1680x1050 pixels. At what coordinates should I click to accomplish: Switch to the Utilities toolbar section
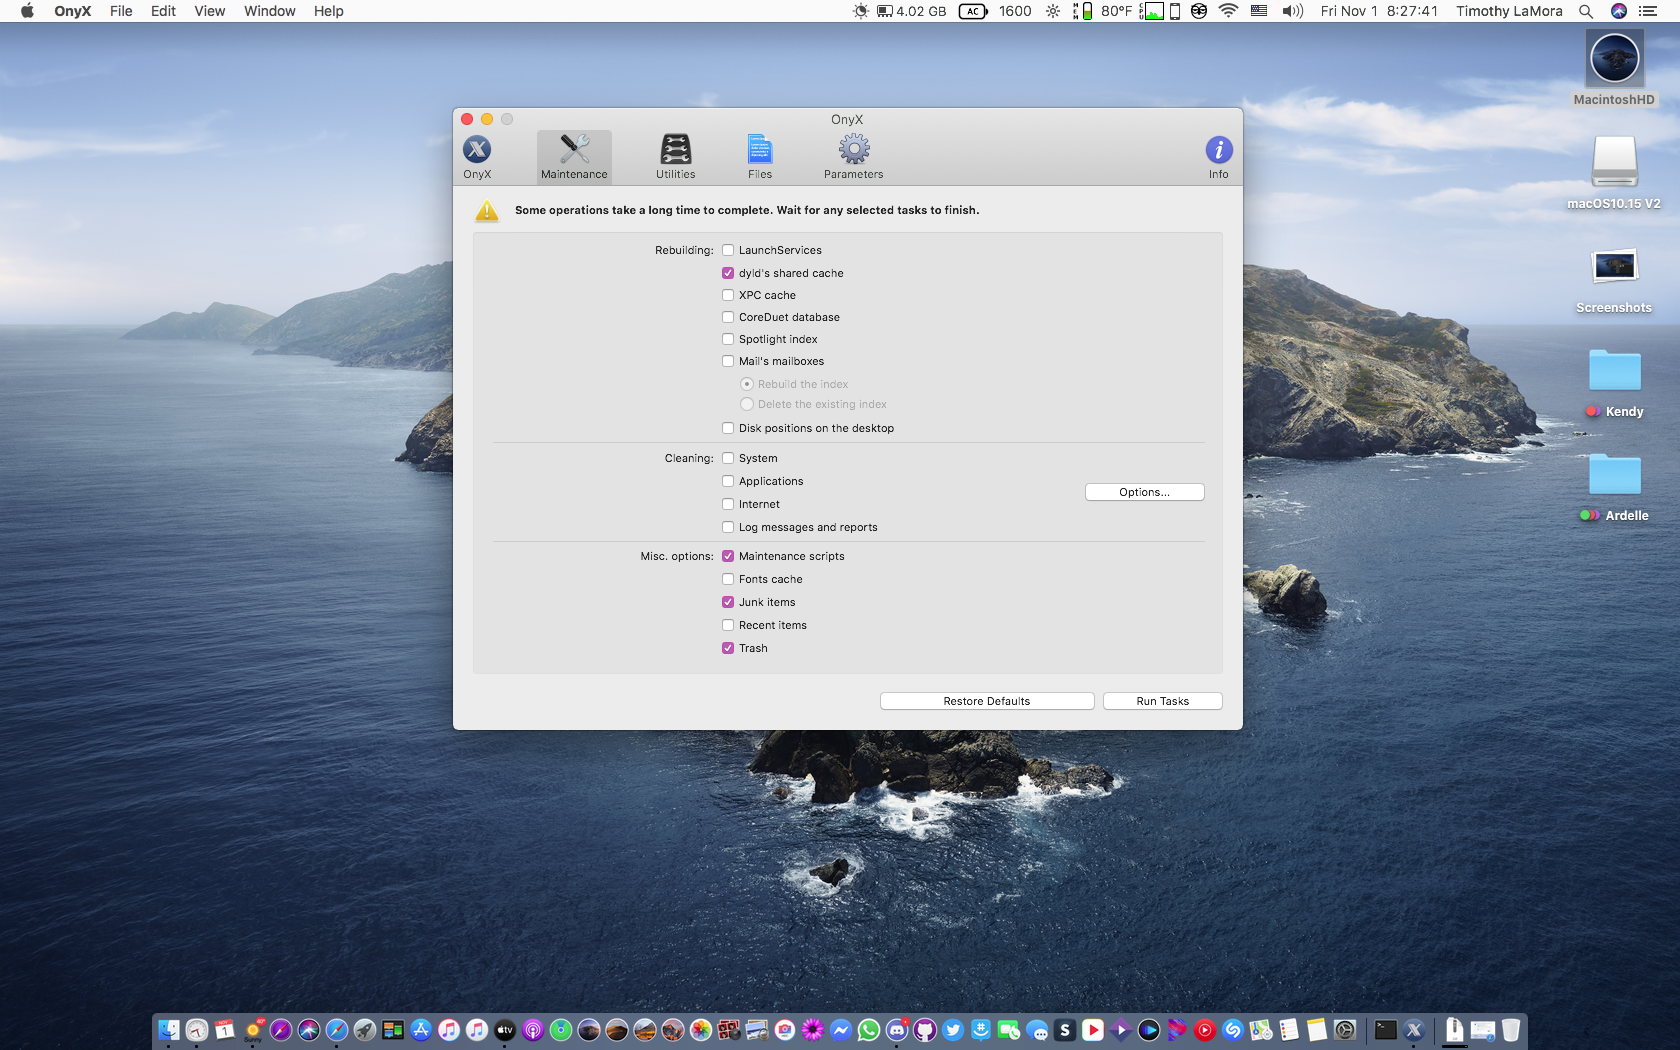pyautogui.click(x=675, y=151)
